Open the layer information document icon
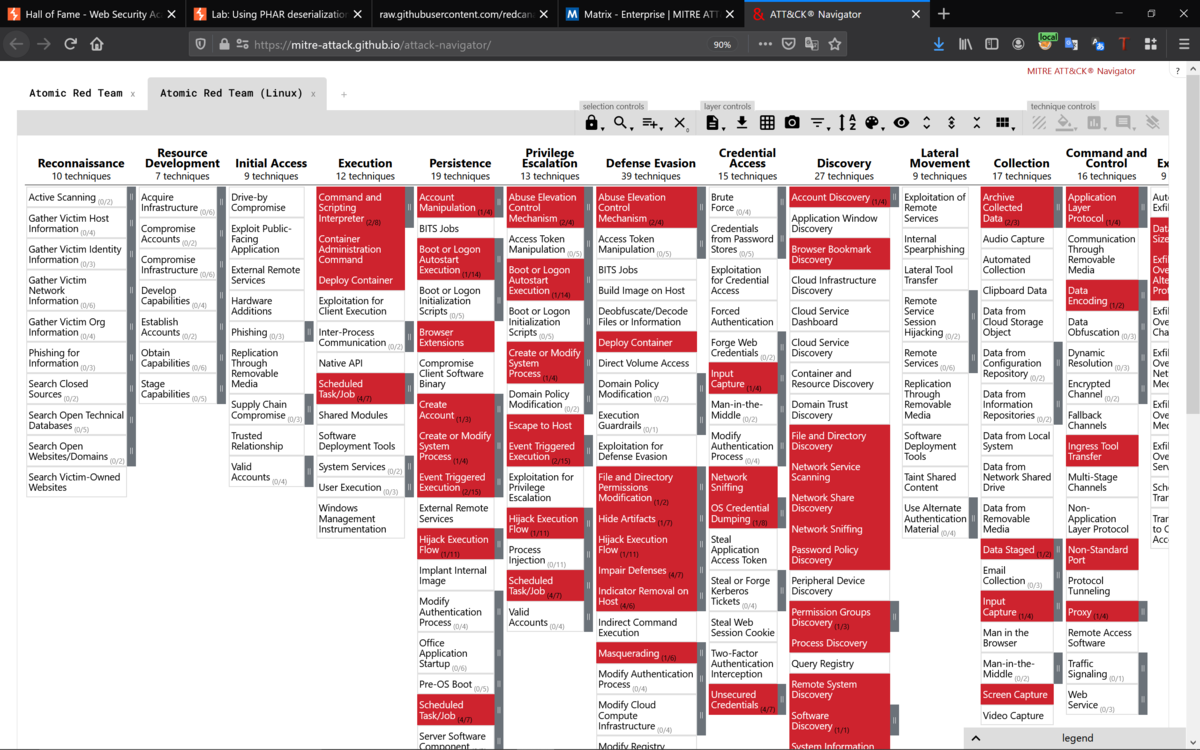This screenshot has width=1200, height=750. [713, 123]
